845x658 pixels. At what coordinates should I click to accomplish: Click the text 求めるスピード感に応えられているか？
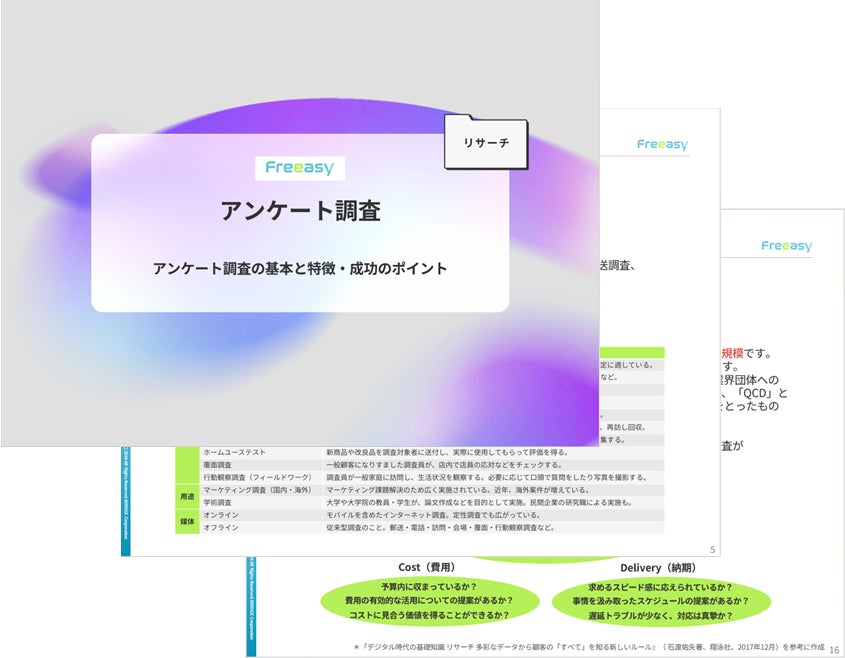(x=661, y=587)
